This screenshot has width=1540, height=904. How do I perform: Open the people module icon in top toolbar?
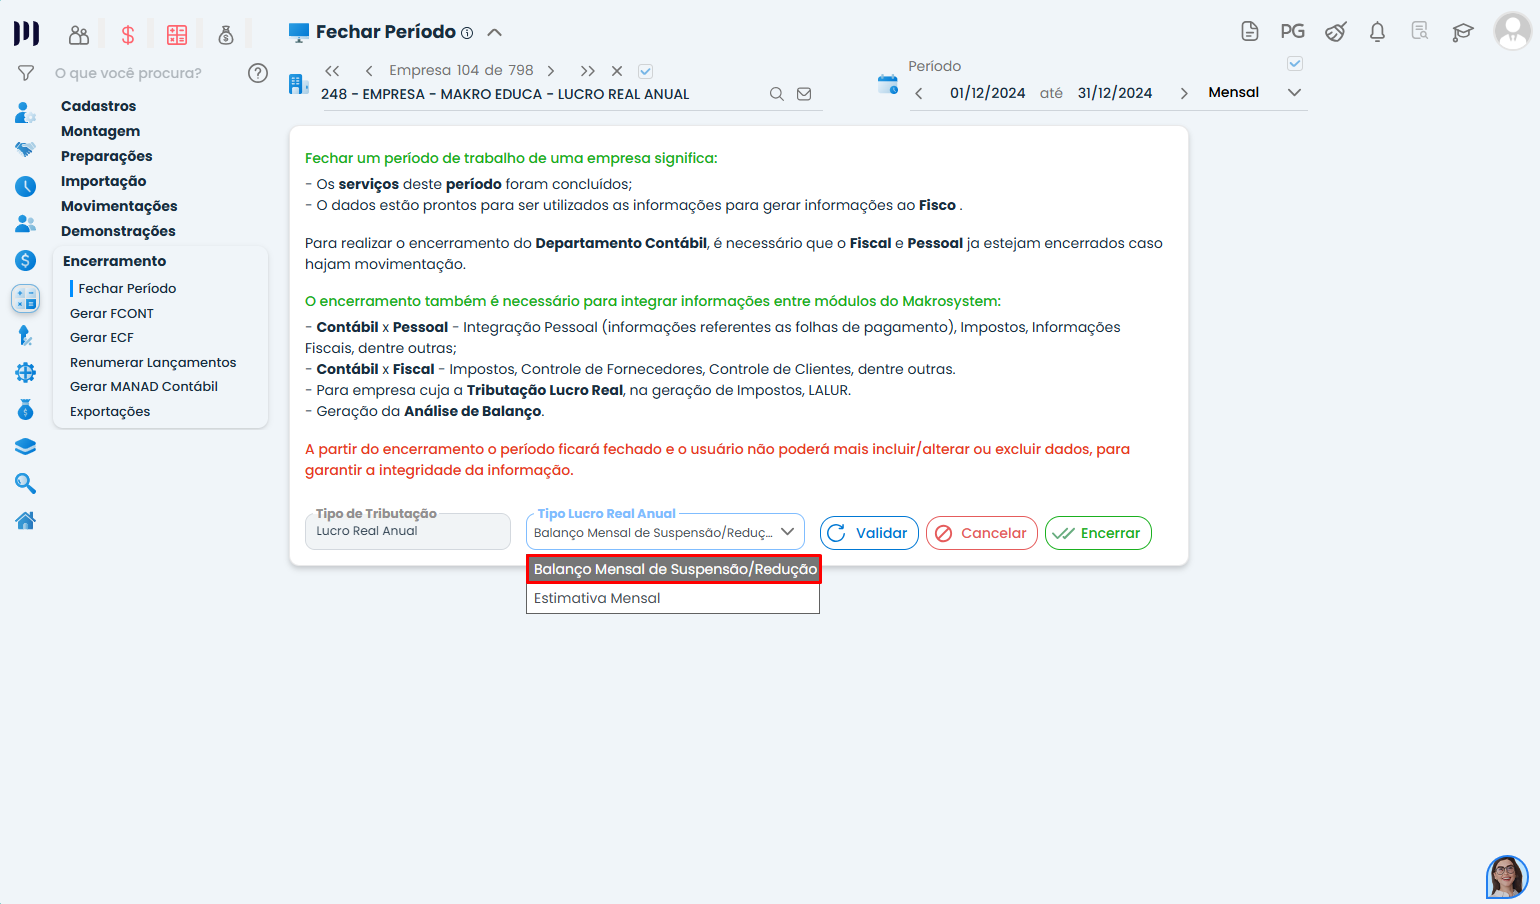click(79, 35)
